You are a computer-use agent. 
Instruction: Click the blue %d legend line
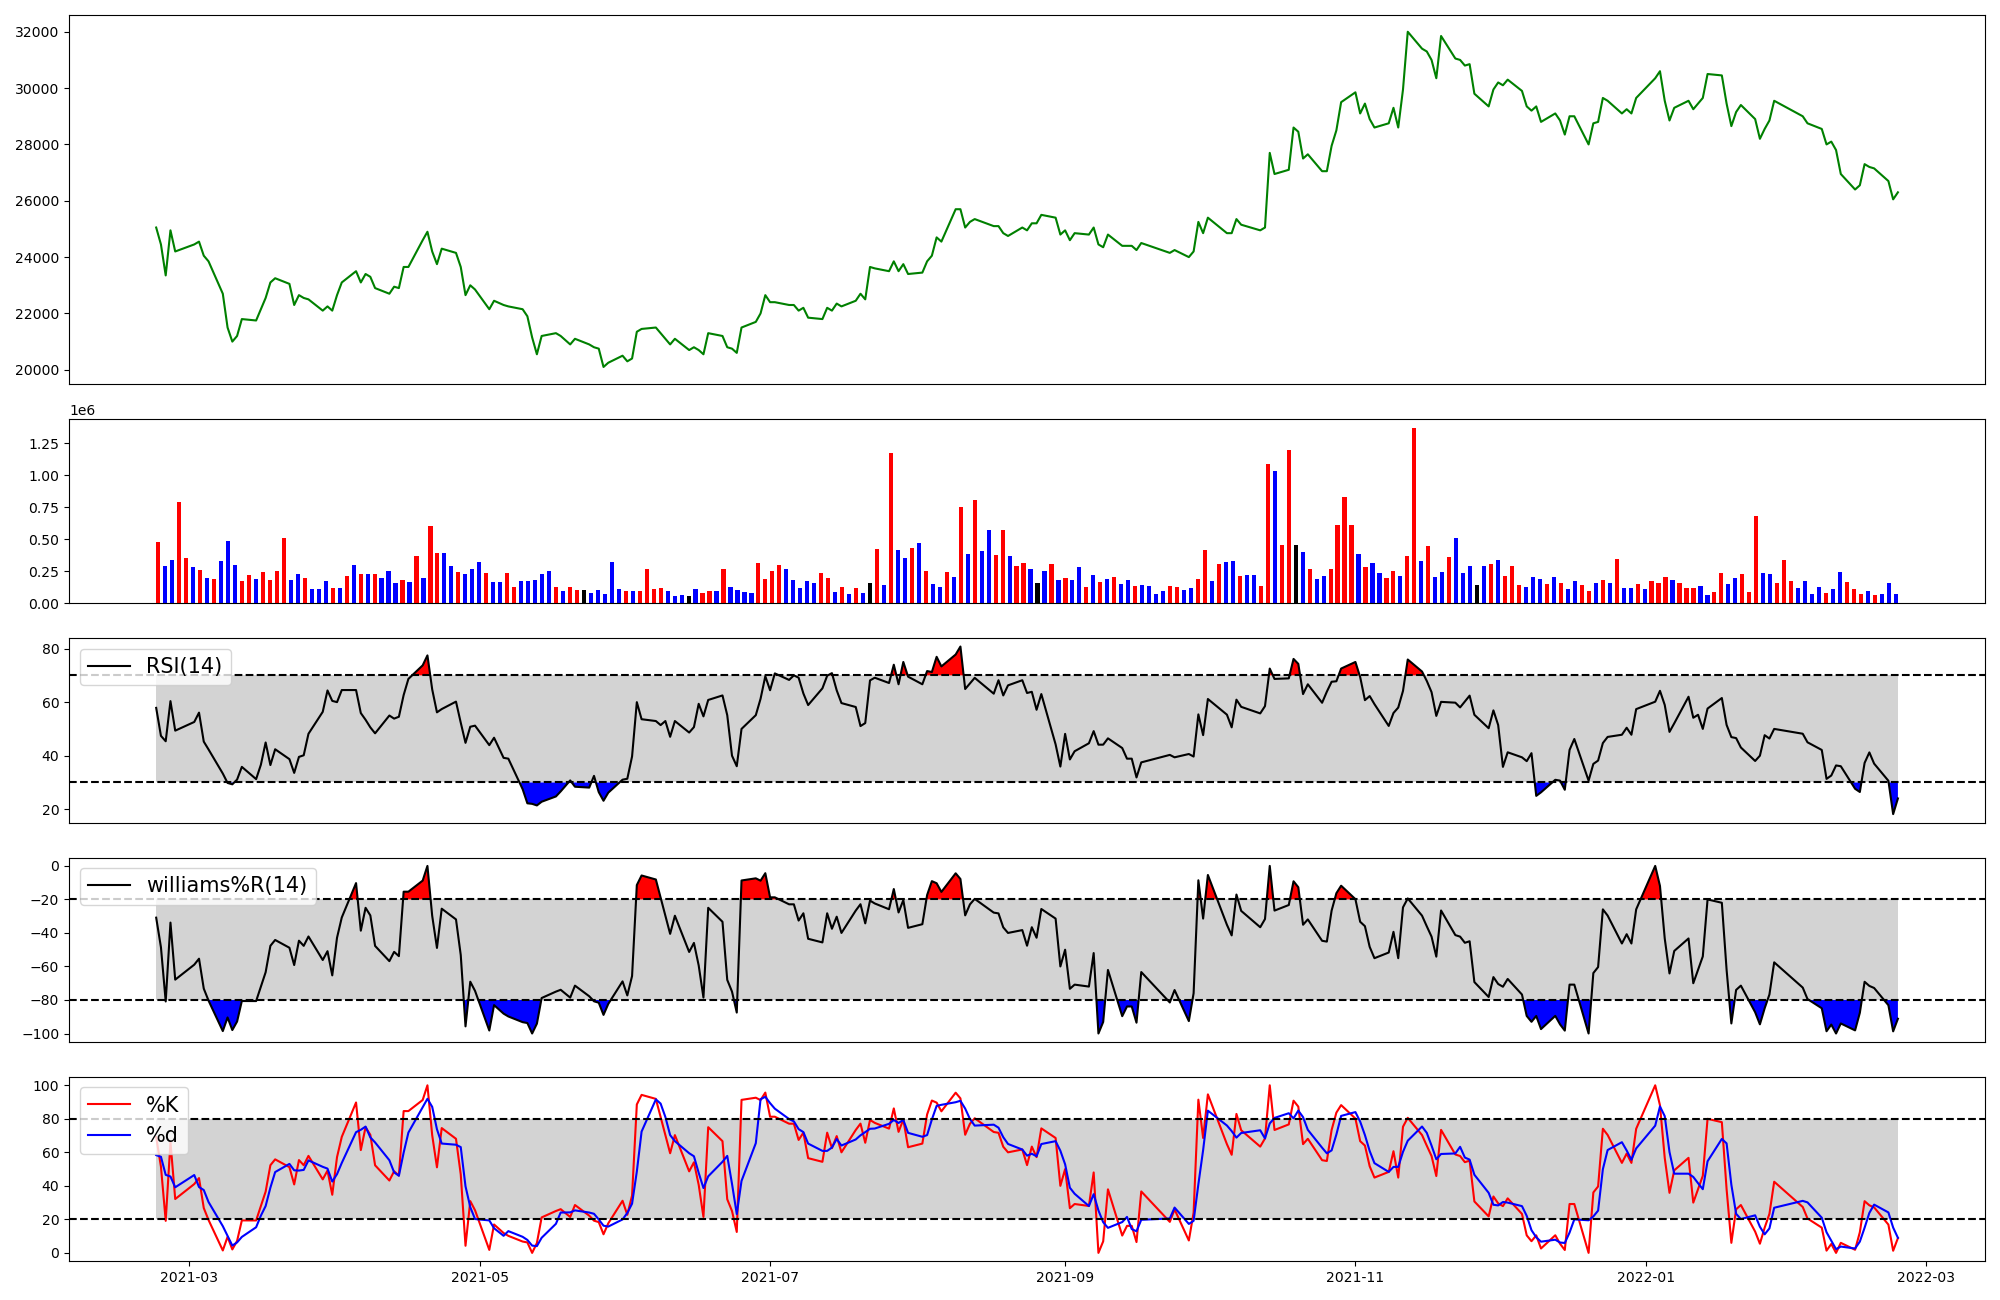pos(109,1135)
